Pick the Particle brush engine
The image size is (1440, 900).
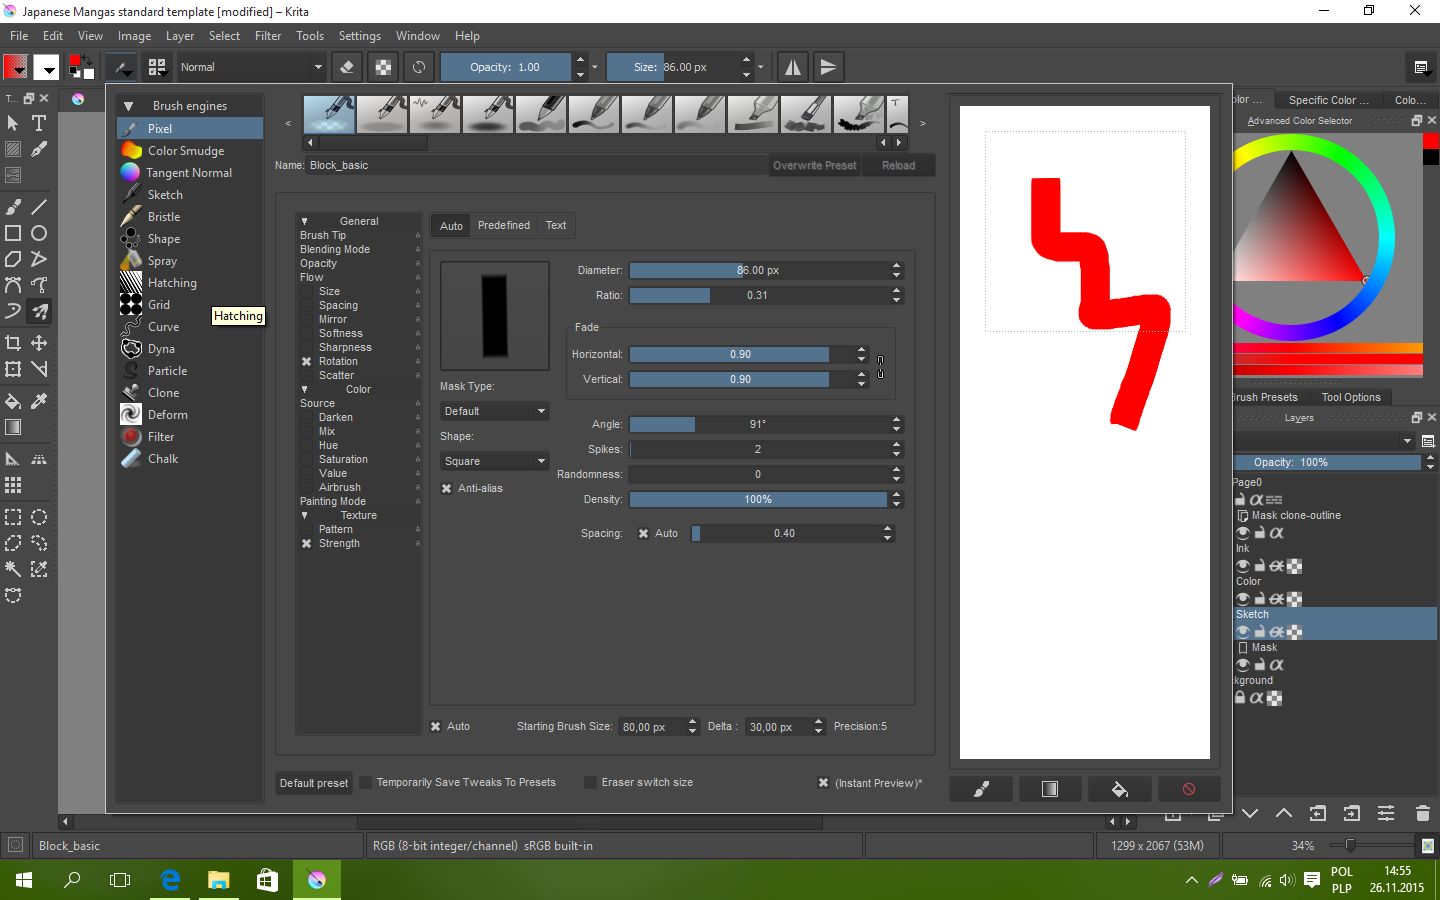190,370
